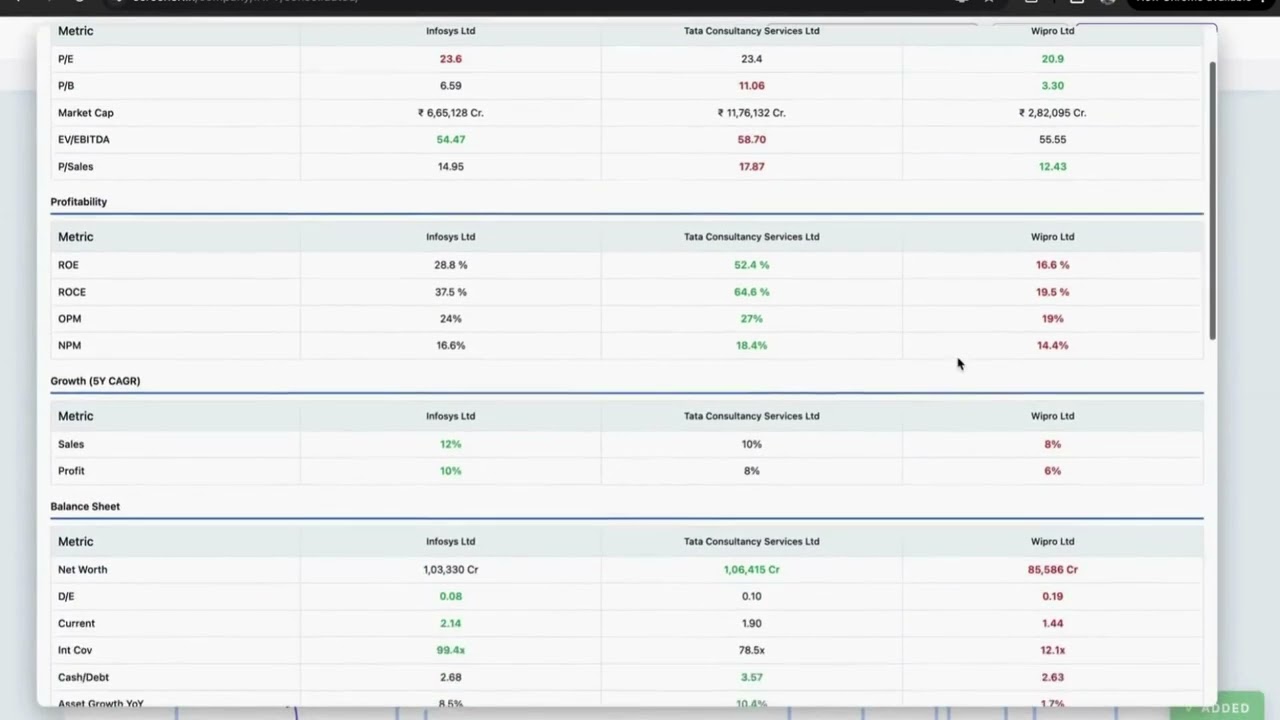Click the green ADDED button

click(1217, 707)
